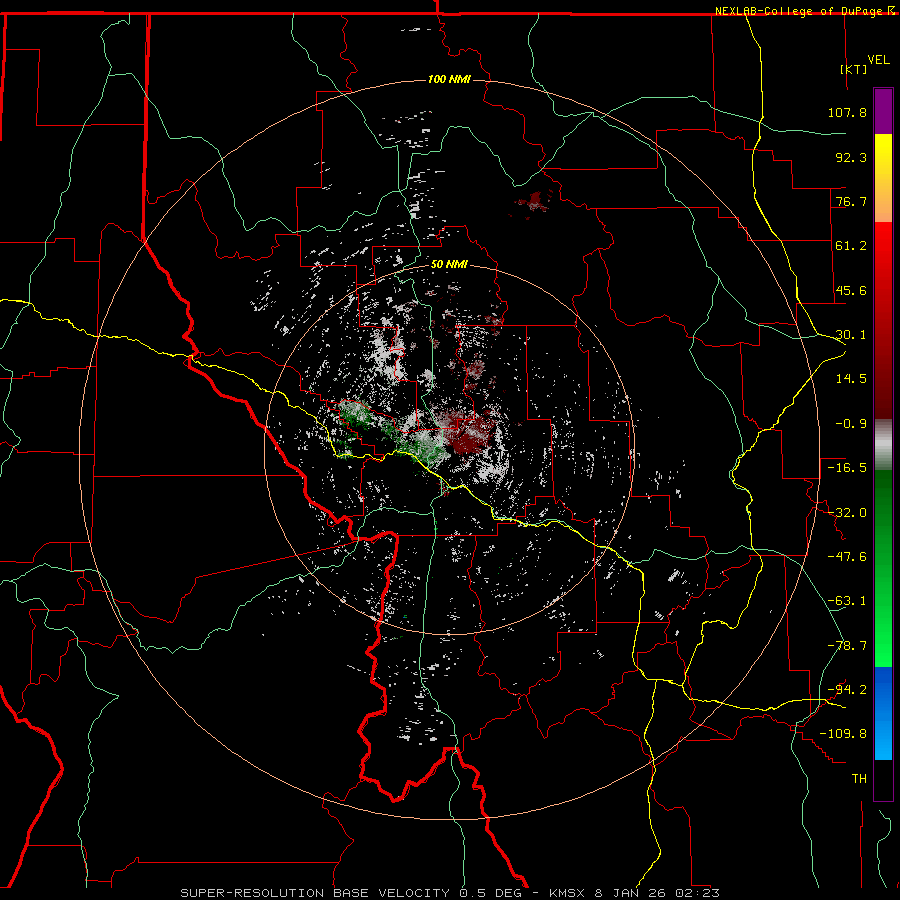The image size is (900, 900).
Task: Click the 02:23 timestamp
Action: pos(699,893)
